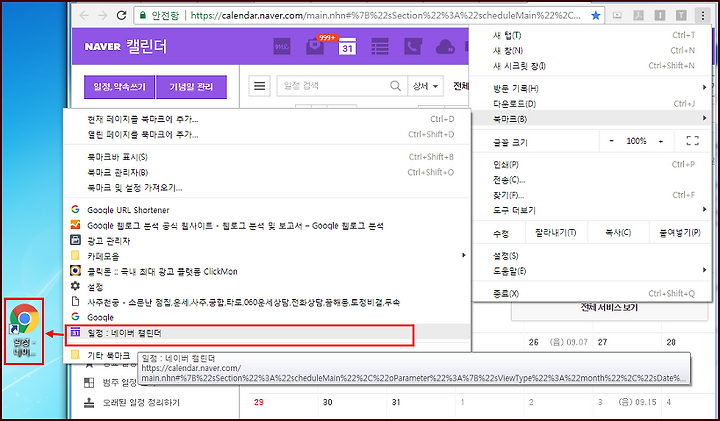Click the browser forward arrow
The image size is (720, 421).
tap(102, 15)
